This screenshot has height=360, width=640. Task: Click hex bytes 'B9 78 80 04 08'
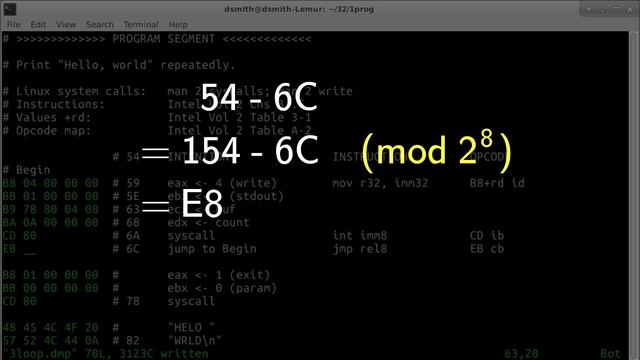50,209
